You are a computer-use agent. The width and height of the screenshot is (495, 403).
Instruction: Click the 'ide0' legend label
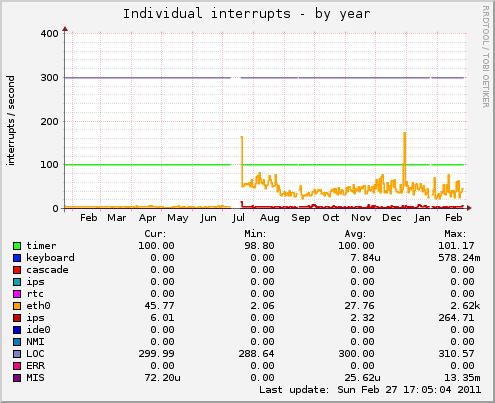click(x=38, y=330)
